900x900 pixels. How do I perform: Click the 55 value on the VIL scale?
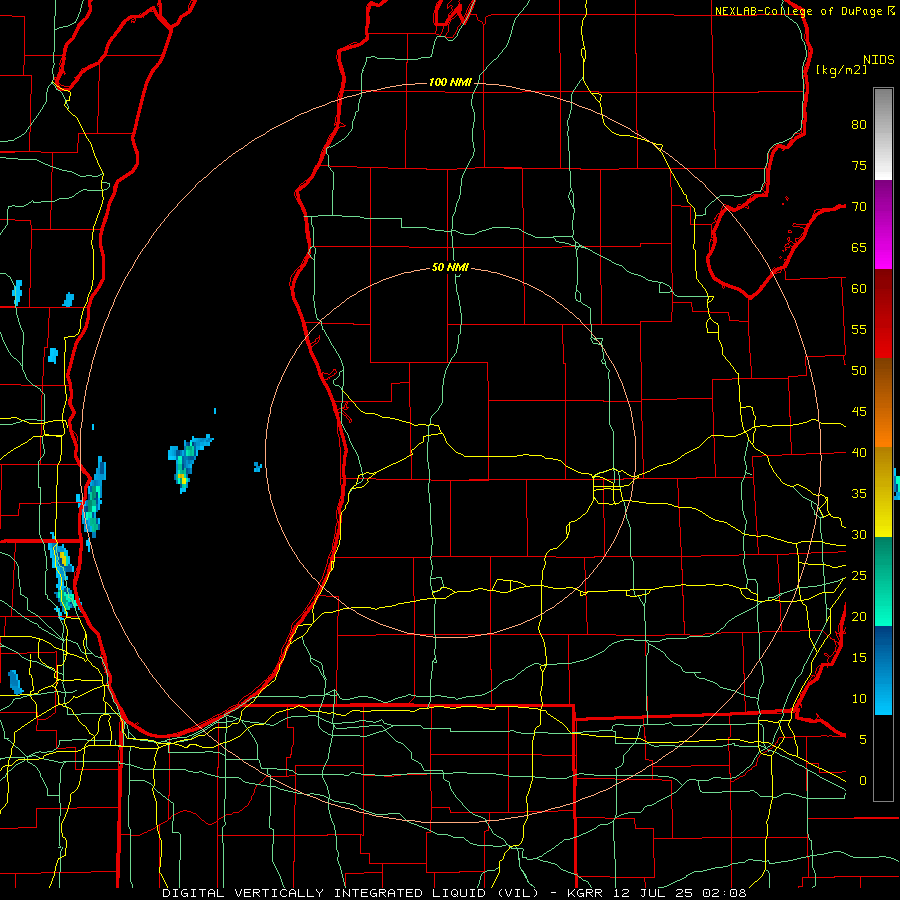(x=859, y=330)
